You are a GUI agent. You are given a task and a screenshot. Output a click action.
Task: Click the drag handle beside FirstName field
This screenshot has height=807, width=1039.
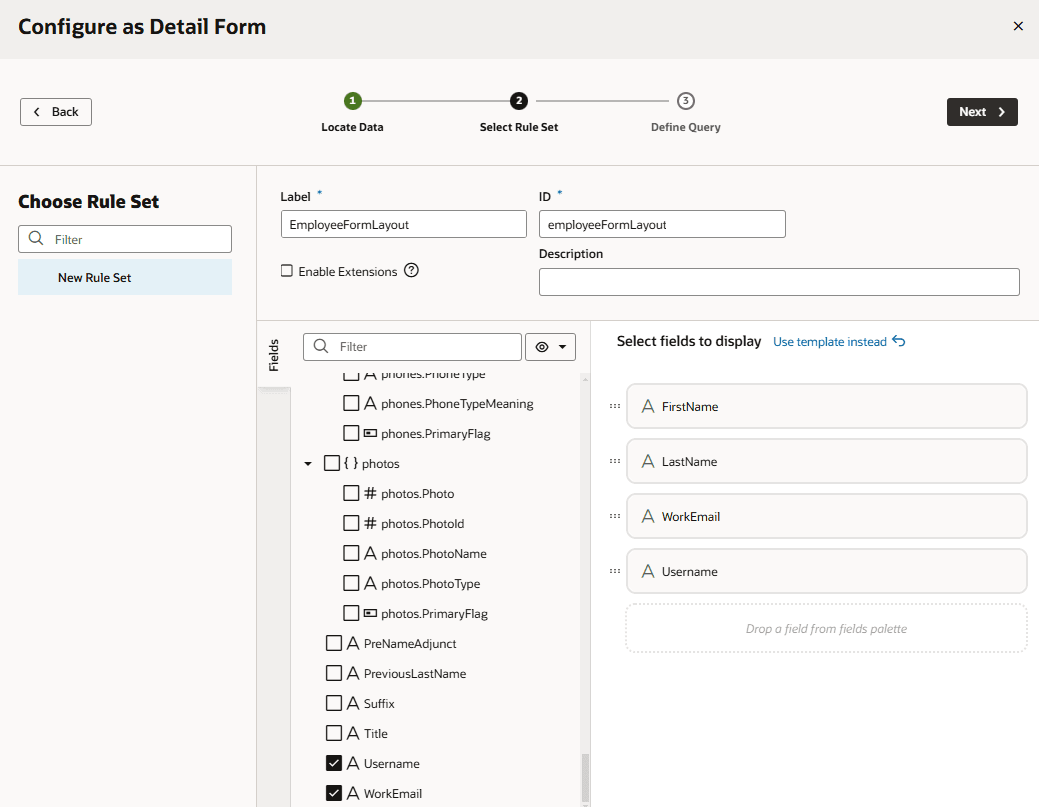pos(615,406)
